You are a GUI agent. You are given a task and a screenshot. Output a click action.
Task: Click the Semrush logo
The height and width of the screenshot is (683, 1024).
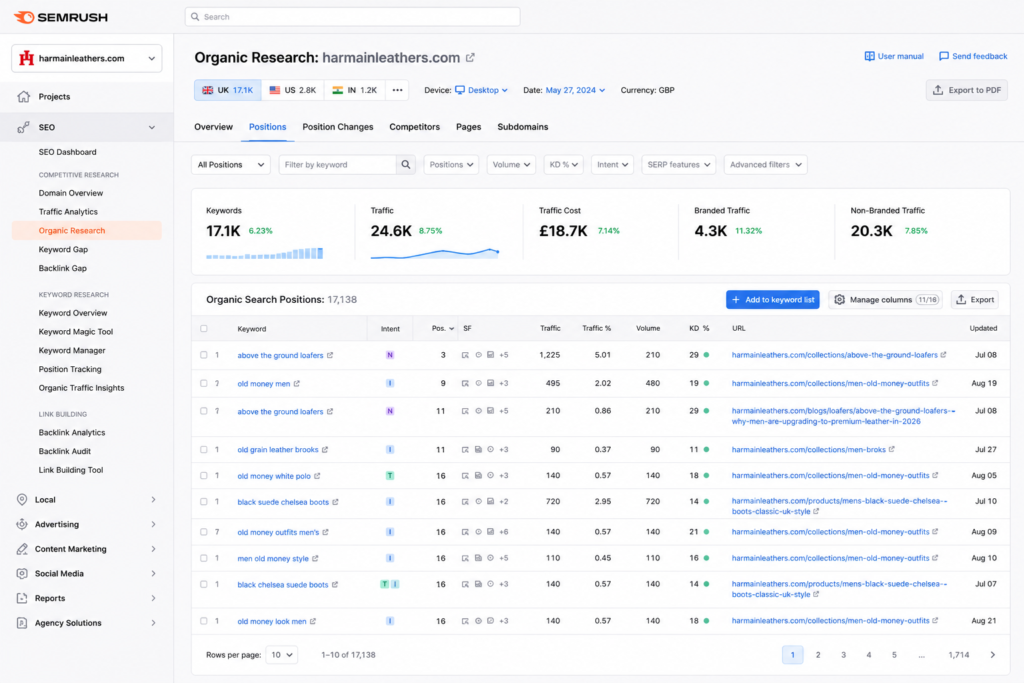(61, 17)
